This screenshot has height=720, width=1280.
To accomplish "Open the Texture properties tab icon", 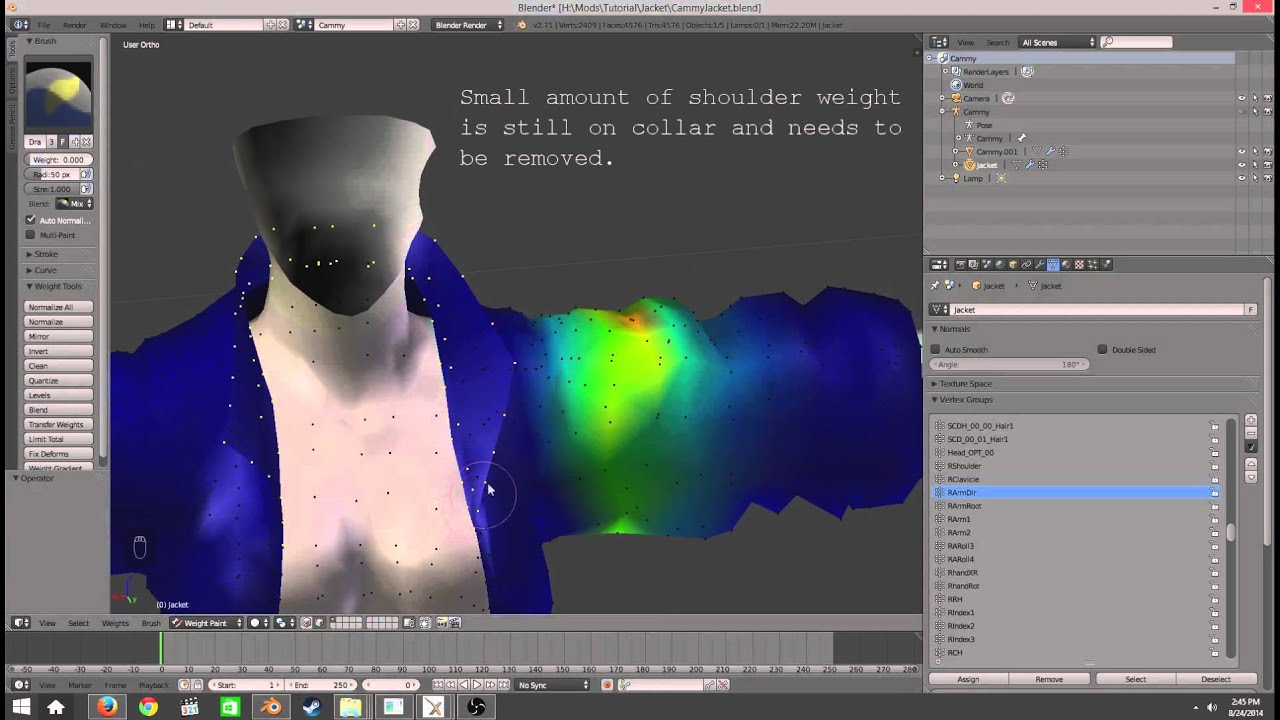I will coord(1079,265).
